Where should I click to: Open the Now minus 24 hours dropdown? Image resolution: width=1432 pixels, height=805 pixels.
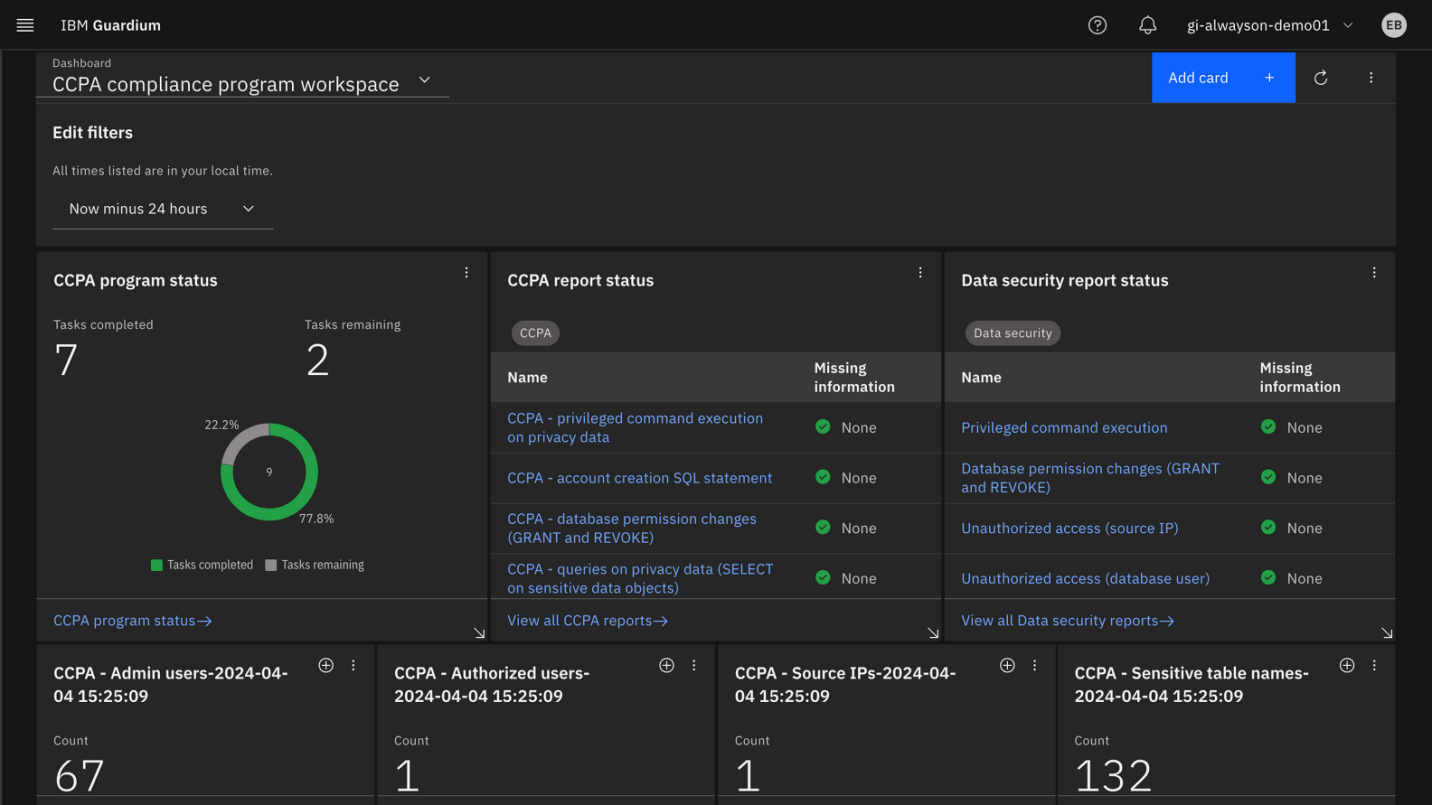coord(162,209)
